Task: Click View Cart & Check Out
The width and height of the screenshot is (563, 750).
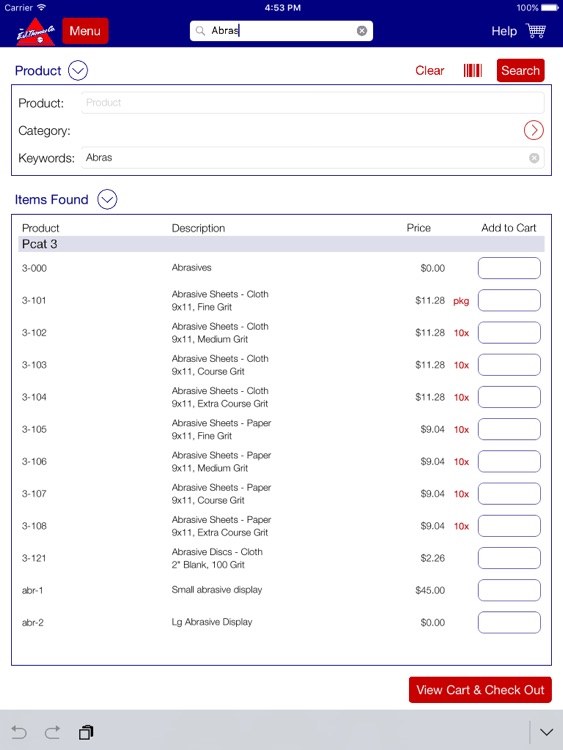Action: pyautogui.click(x=480, y=690)
